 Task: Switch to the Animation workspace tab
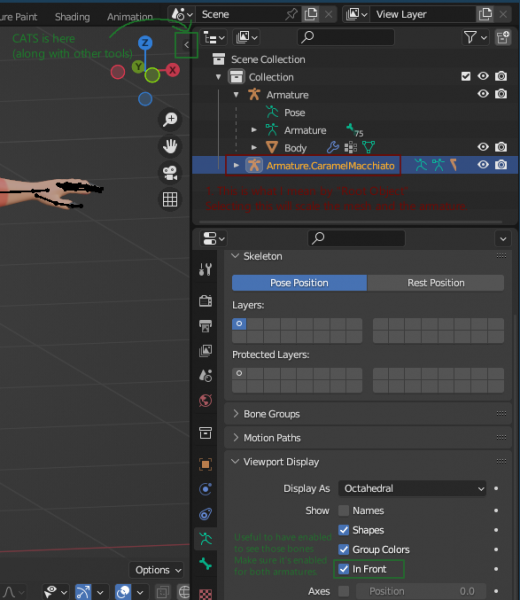[x=130, y=17]
